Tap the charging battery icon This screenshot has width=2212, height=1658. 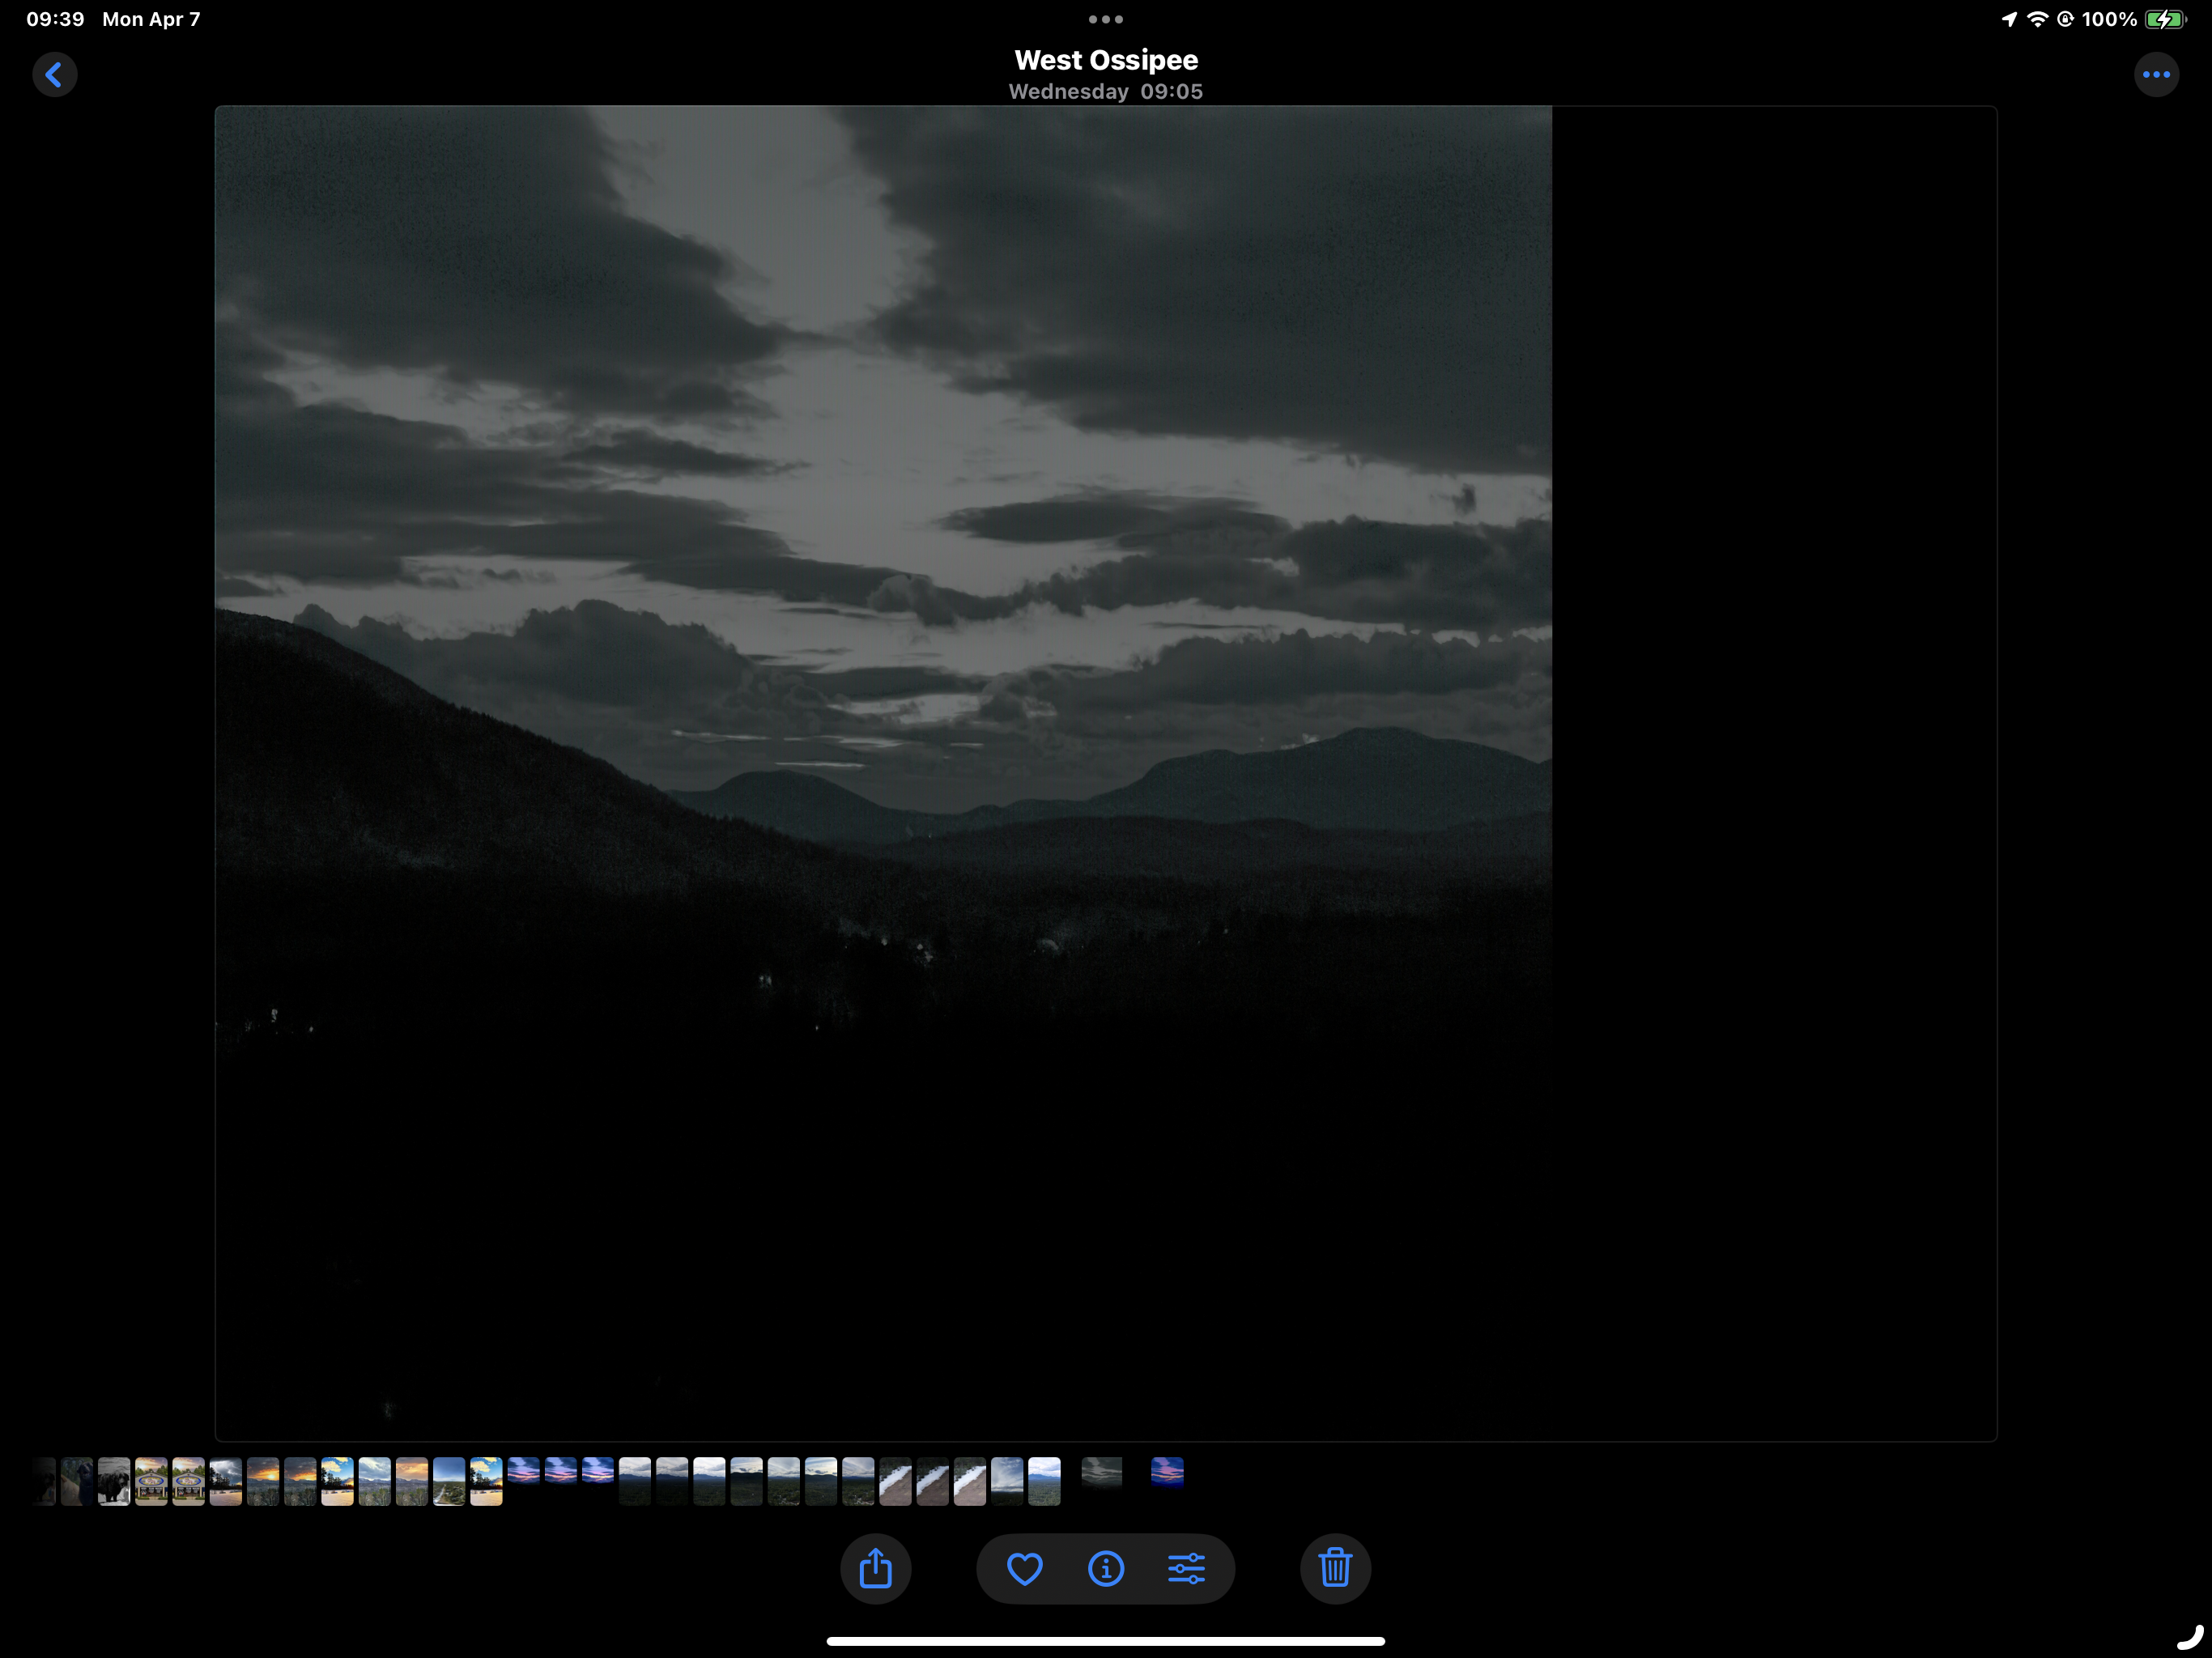click(2166, 19)
